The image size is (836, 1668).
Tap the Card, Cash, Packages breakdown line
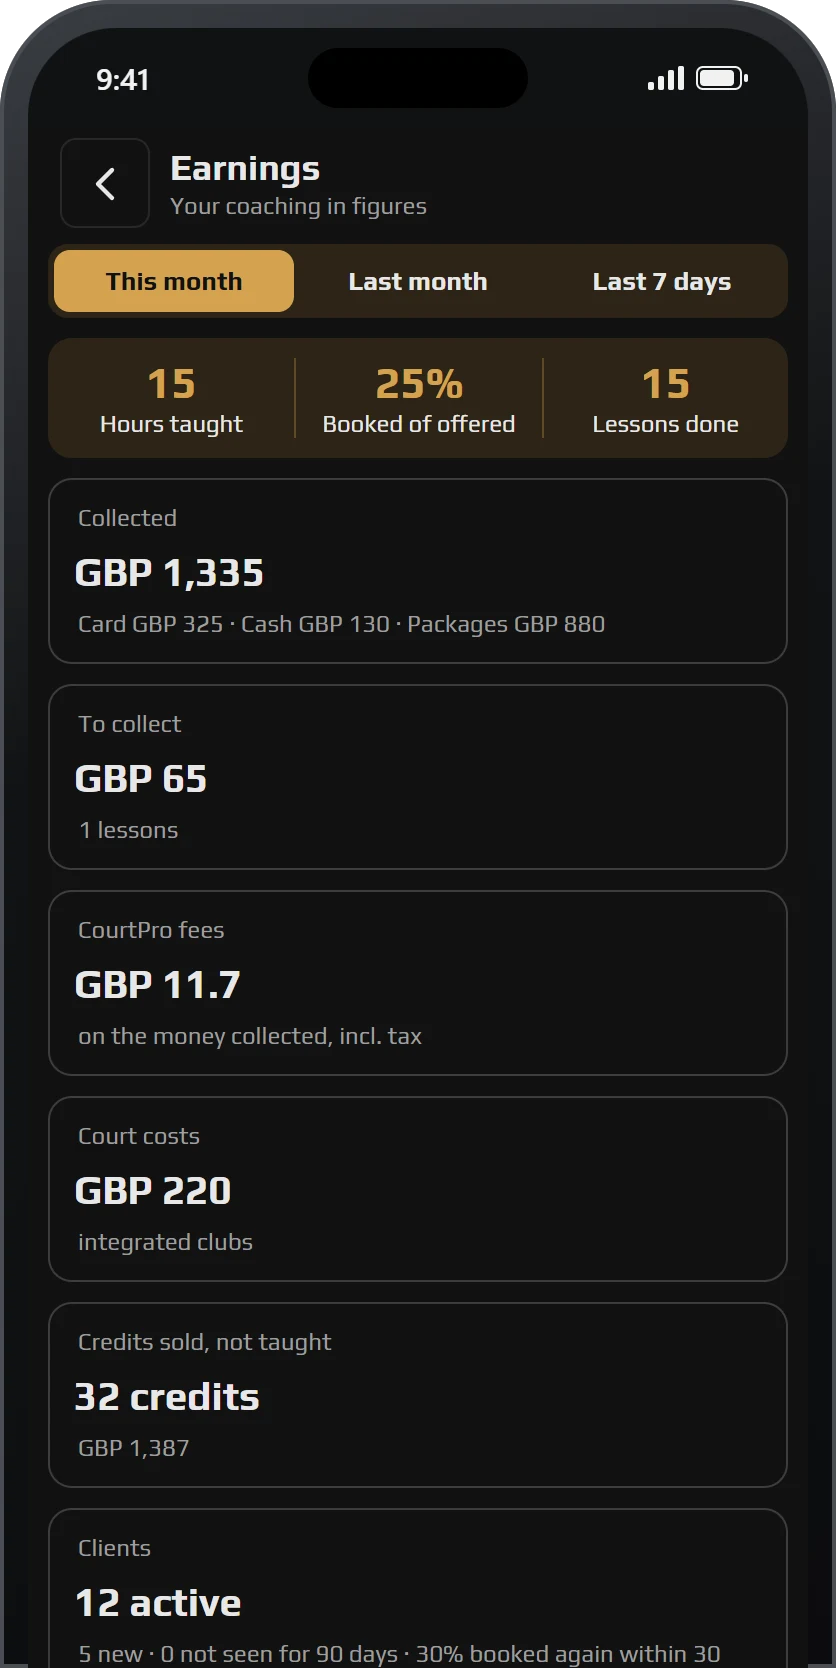point(342,624)
